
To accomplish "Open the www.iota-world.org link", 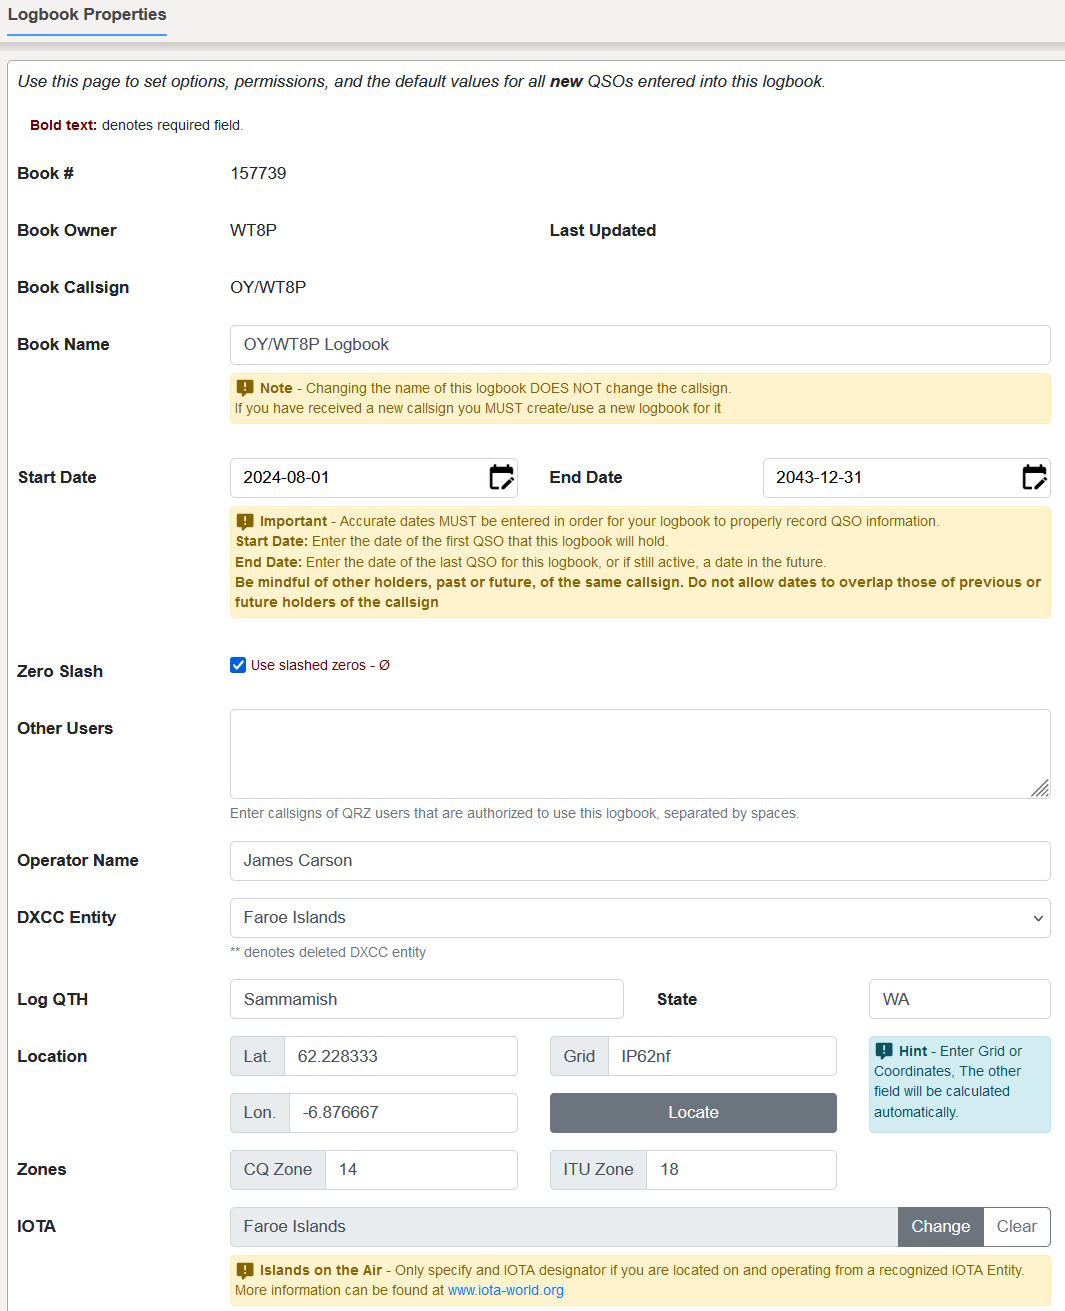I will coord(505,1290).
